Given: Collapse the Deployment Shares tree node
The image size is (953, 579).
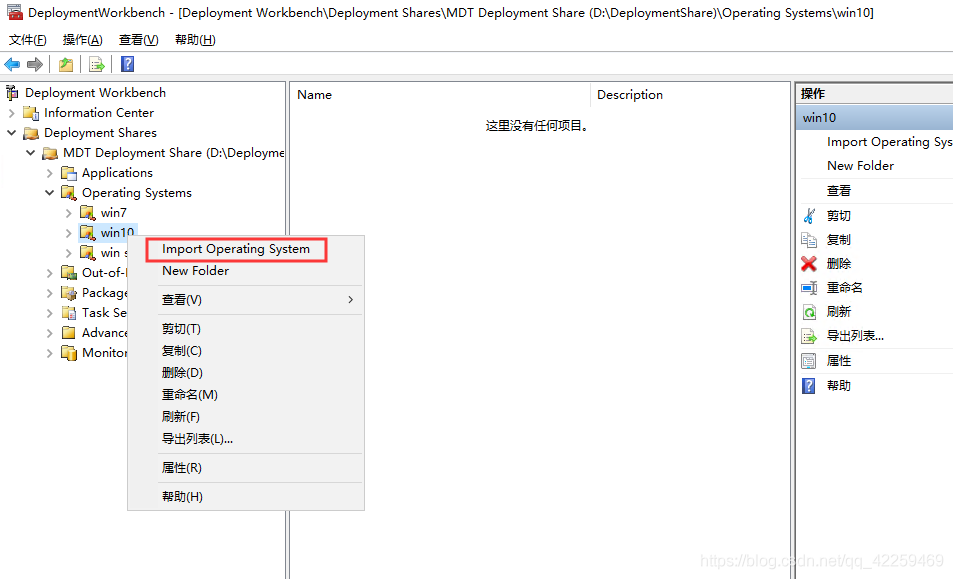Looking at the screenshot, I should [12, 133].
